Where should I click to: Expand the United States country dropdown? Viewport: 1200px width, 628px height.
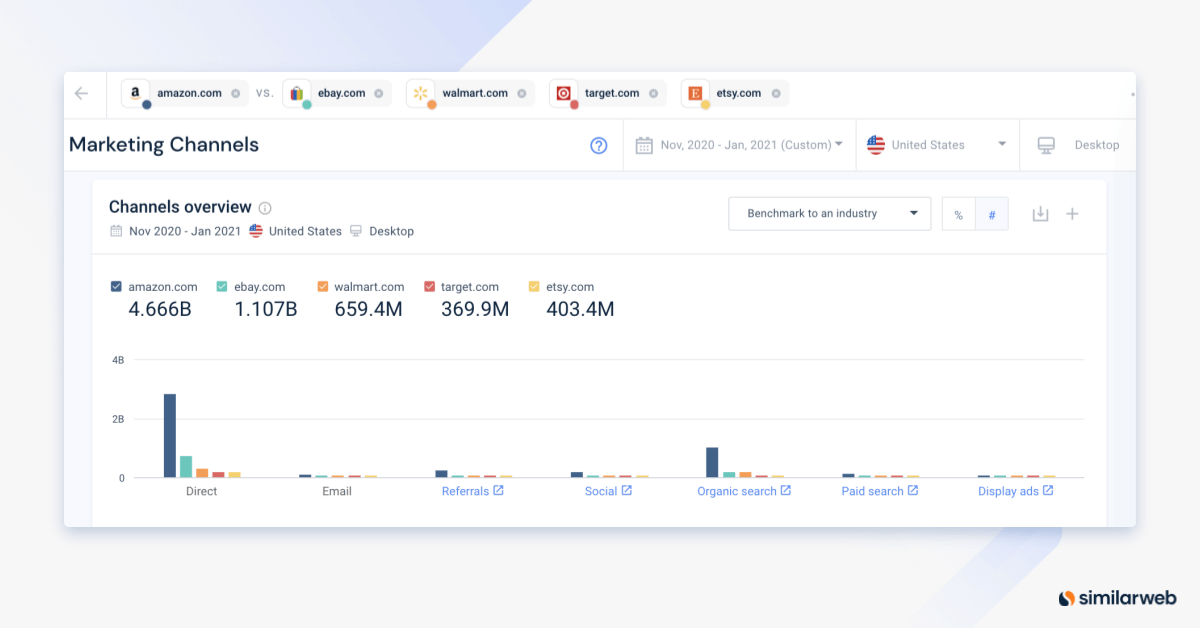[1002, 144]
